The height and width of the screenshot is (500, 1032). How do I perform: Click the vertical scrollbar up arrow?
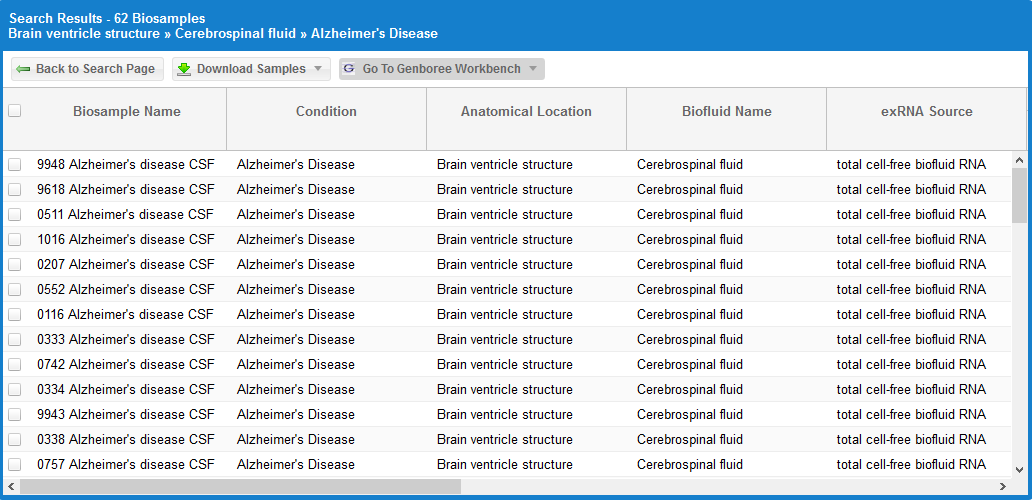(x=1019, y=160)
